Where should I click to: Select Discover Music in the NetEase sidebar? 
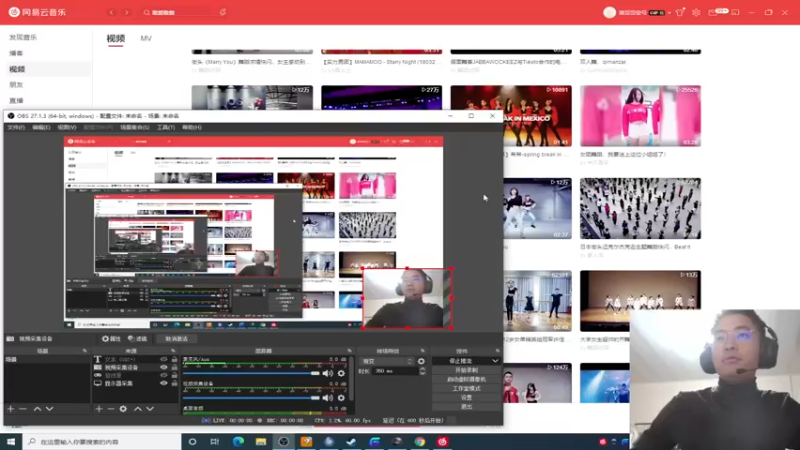coord(23,37)
